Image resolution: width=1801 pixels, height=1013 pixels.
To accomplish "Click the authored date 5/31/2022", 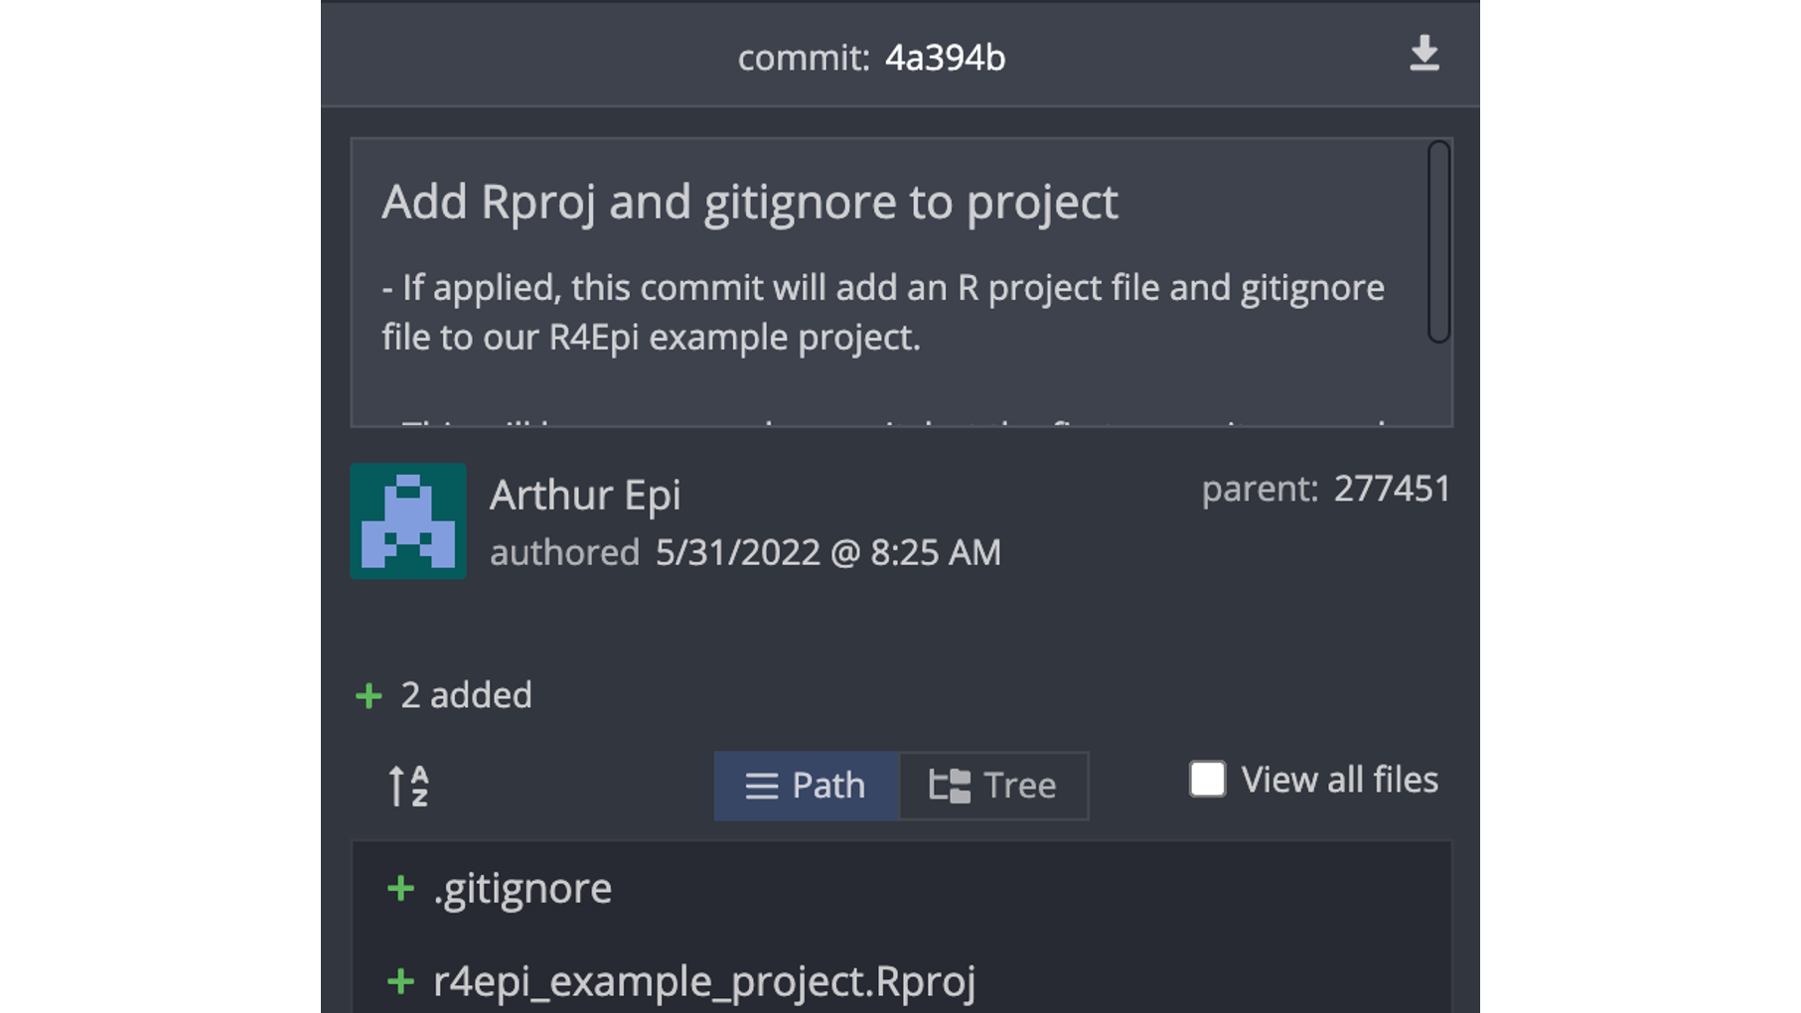I will 737,553.
